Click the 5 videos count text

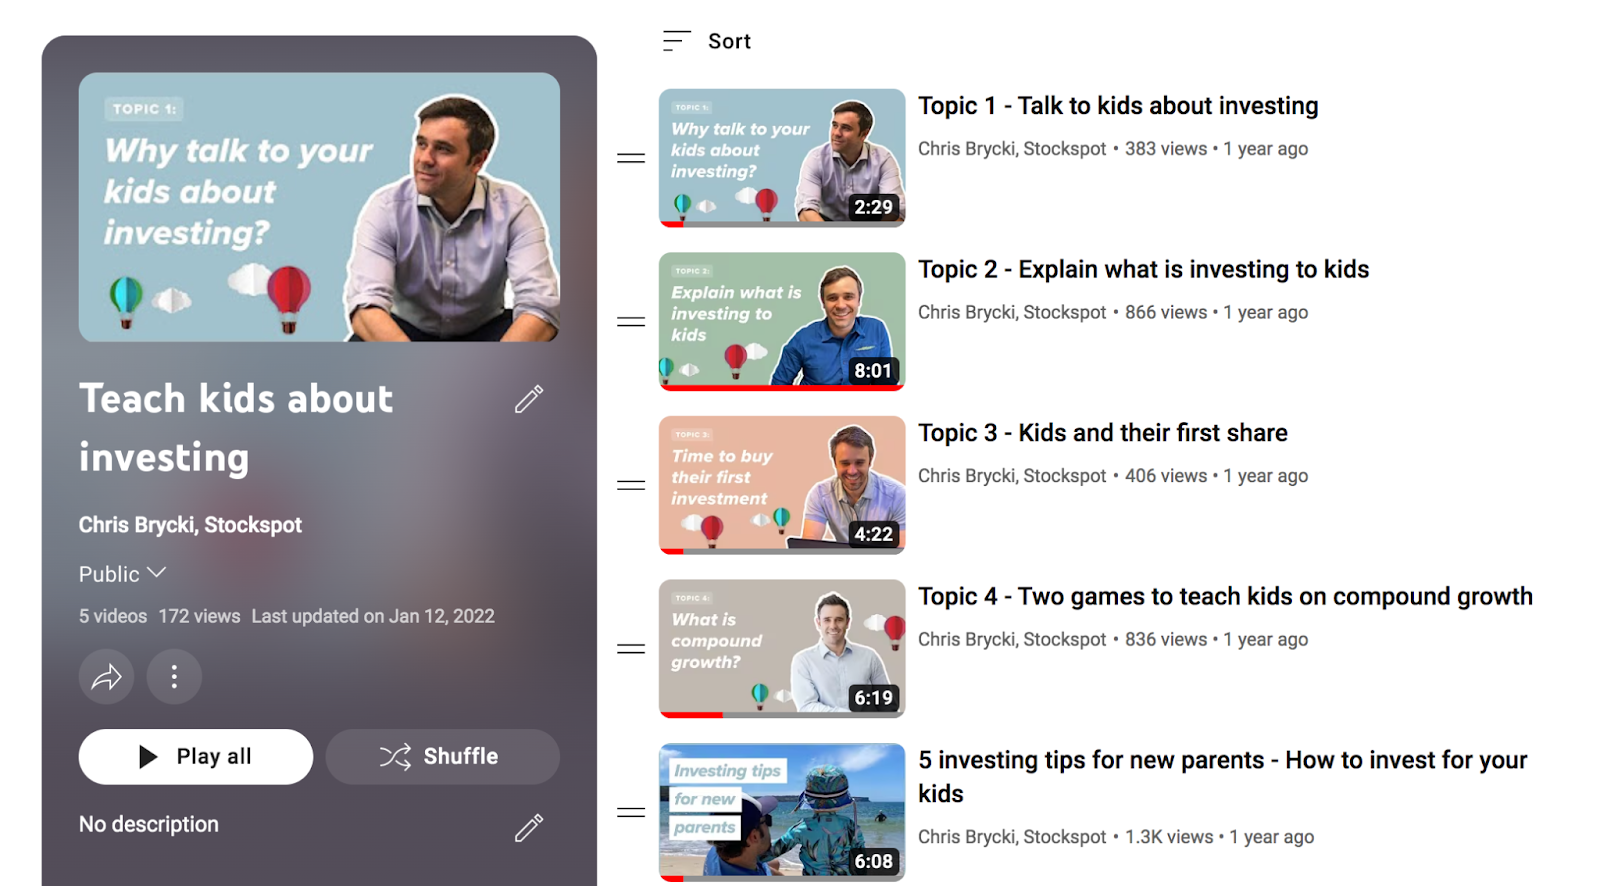tap(113, 617)
